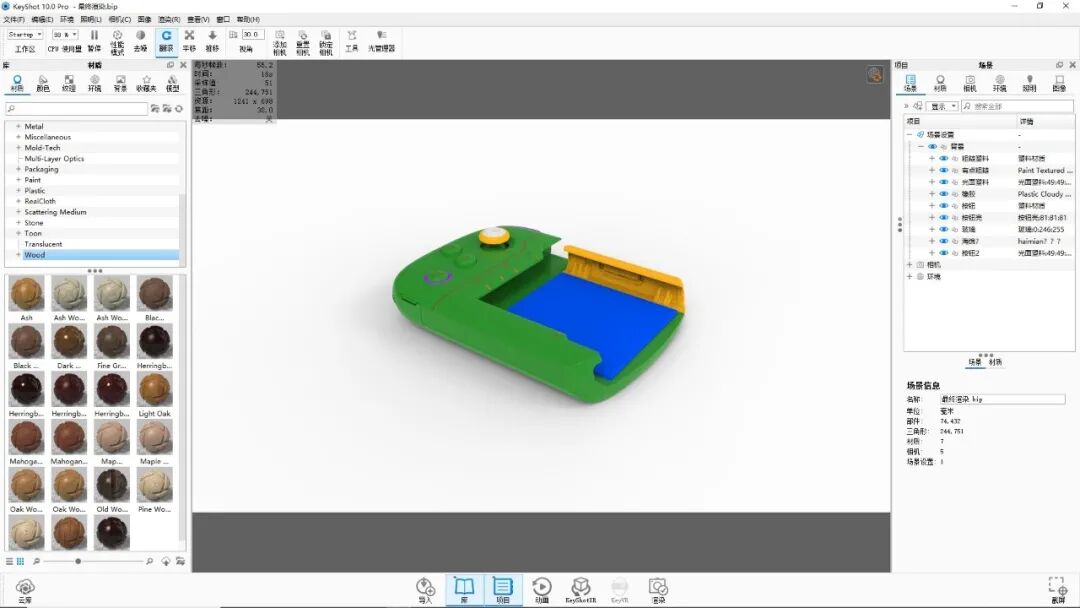This screenshot has width=1080, height=608.
Task: Open the Render dialog from bottom toolbar
Action: tap(658, 586)
